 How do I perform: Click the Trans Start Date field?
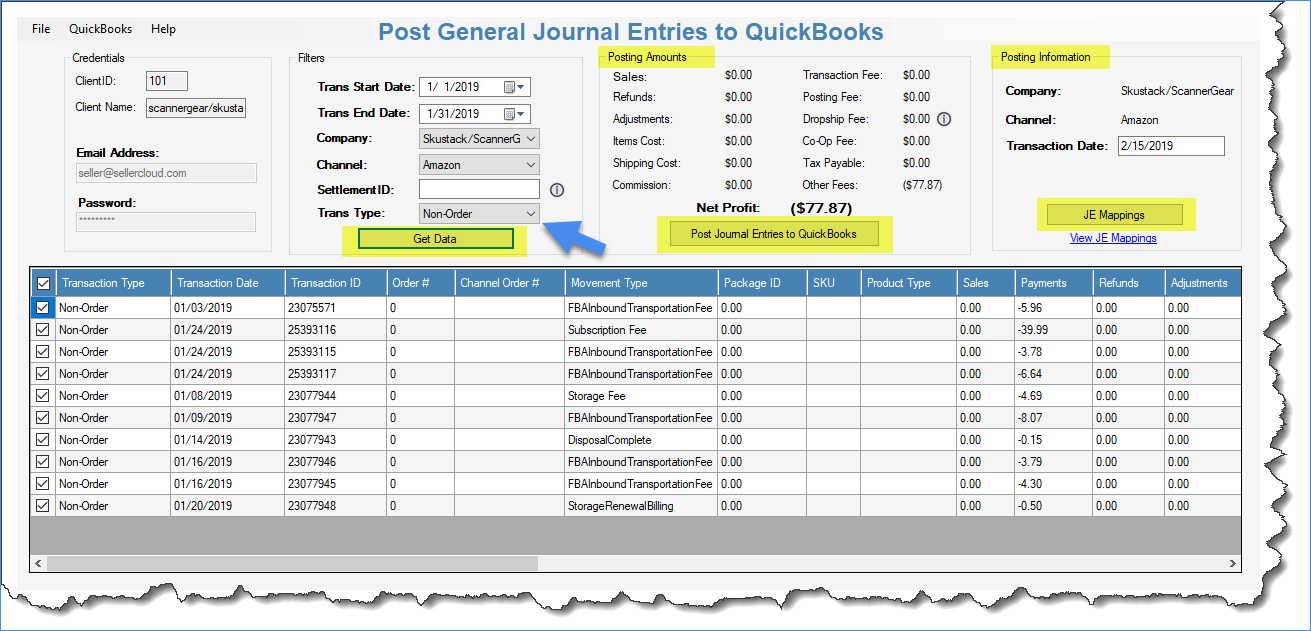(475, 87)
